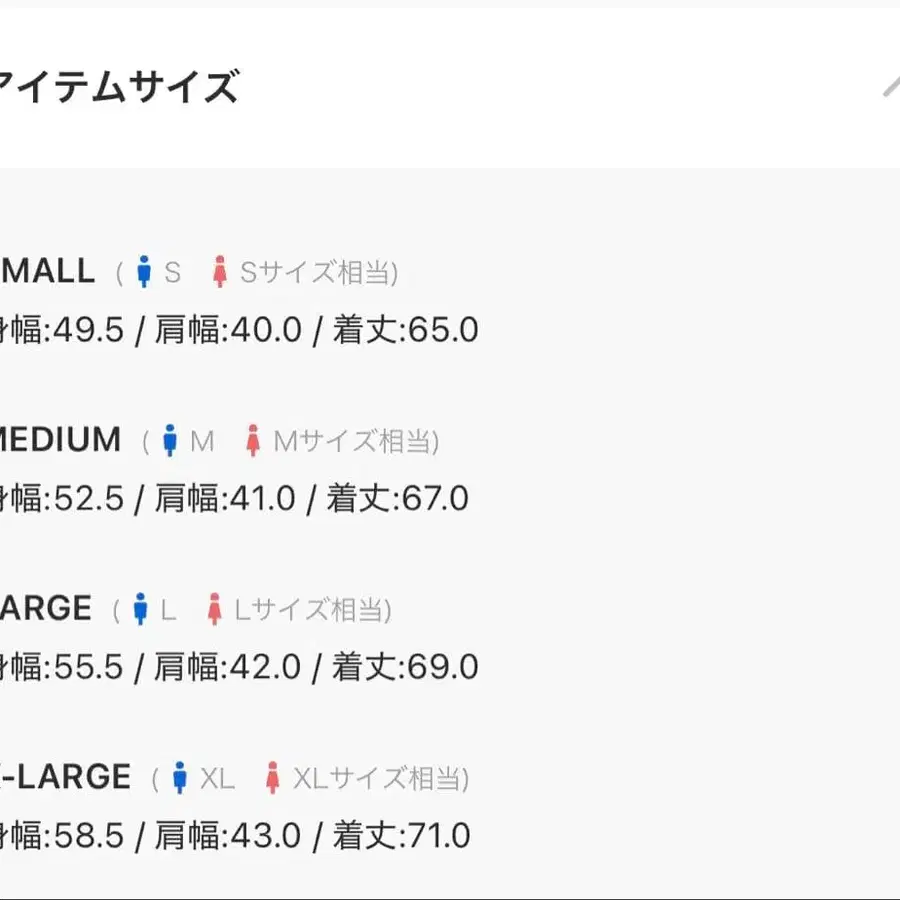Click the blue male icon beside LARGE
Screen dimensions: 900x900
pos(141,609)
